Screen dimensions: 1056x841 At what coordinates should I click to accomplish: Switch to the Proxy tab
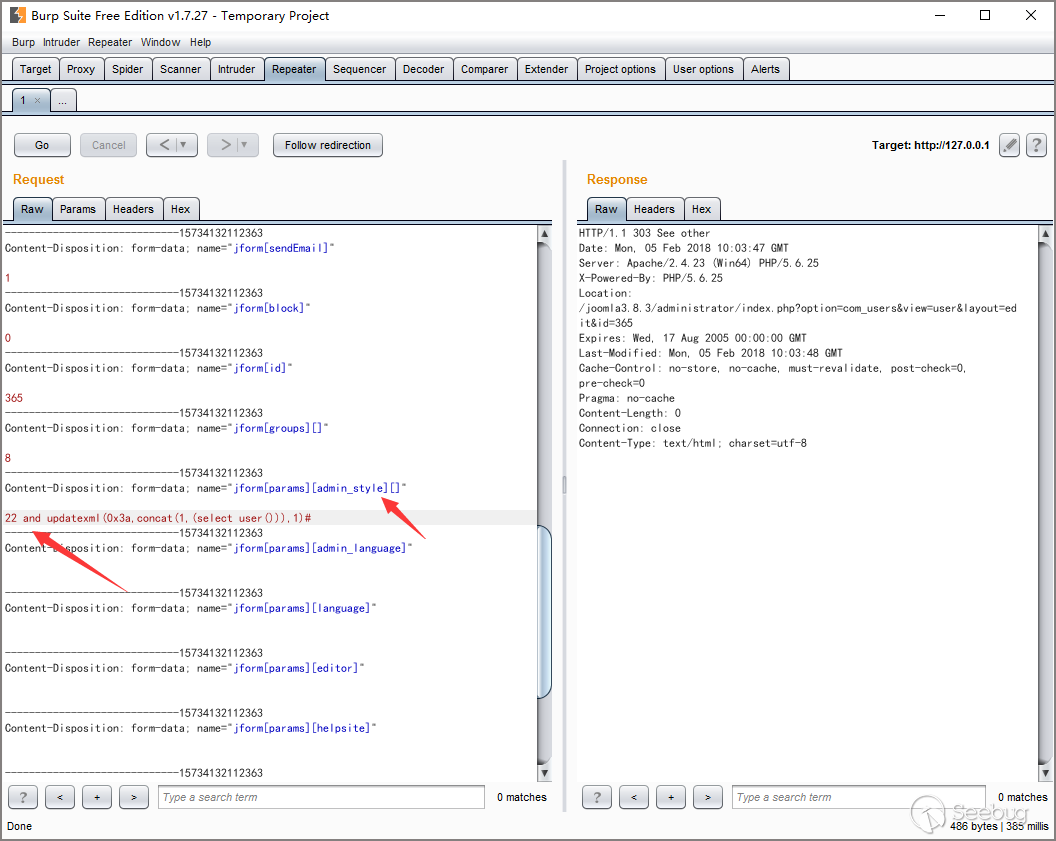(x=81, y=69)
